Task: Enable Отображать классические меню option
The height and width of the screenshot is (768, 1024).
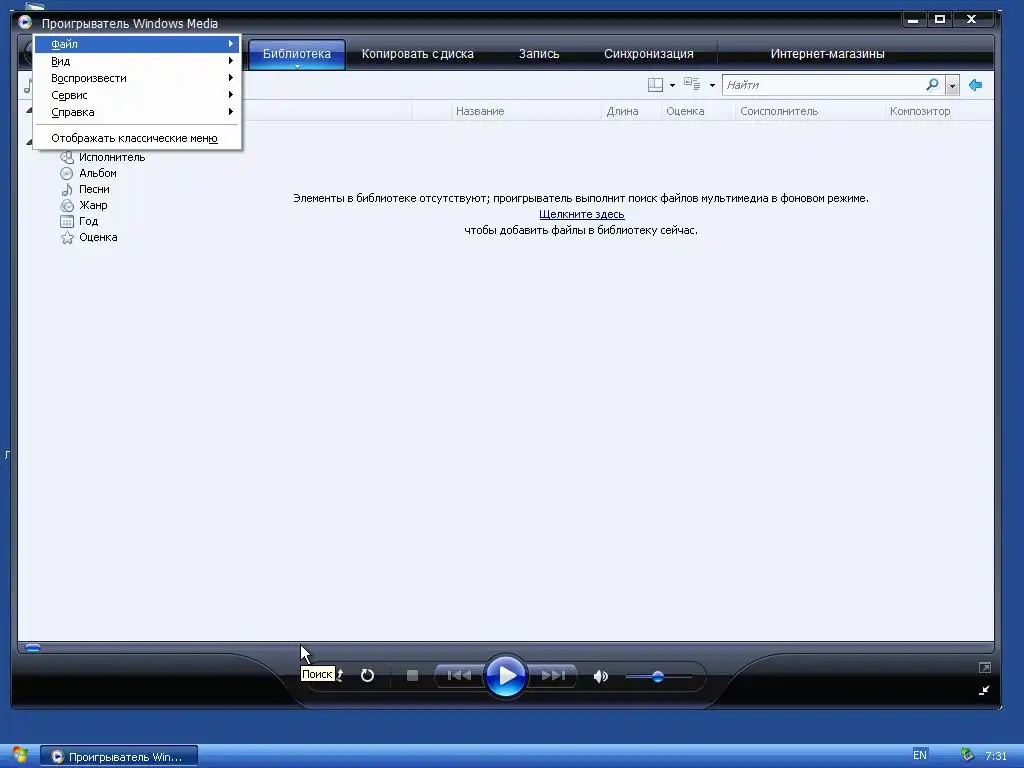Action: tap(138, 138)
